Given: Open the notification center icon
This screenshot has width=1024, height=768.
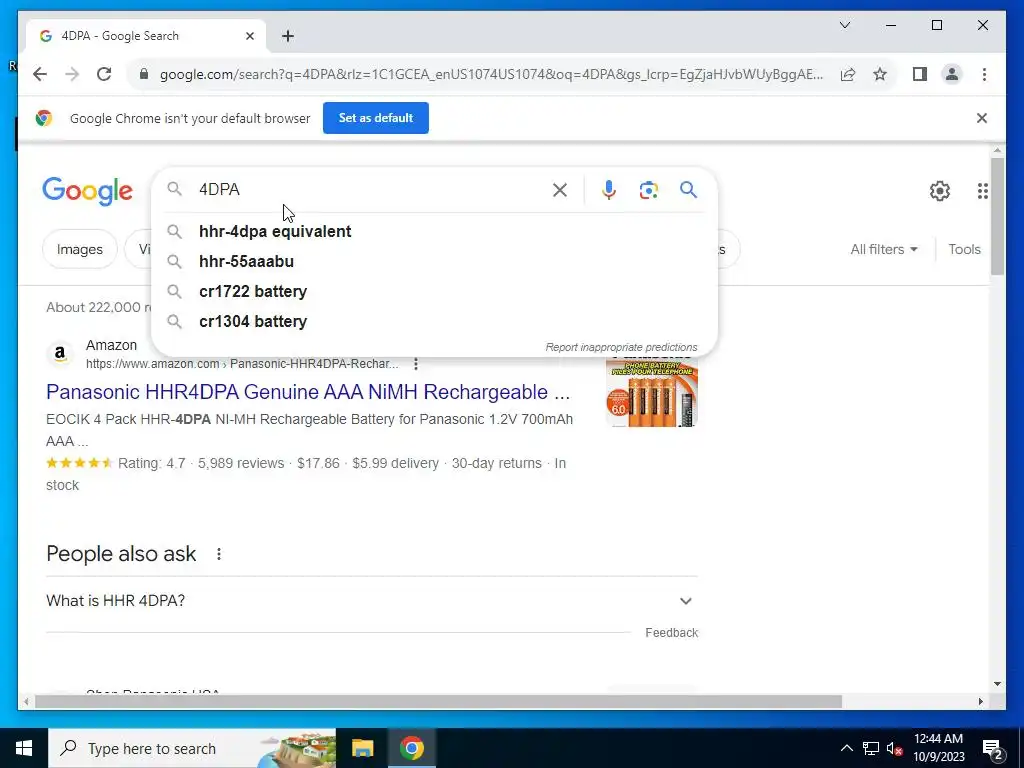Looking at the screenshot, I should (x=993, y=749).
